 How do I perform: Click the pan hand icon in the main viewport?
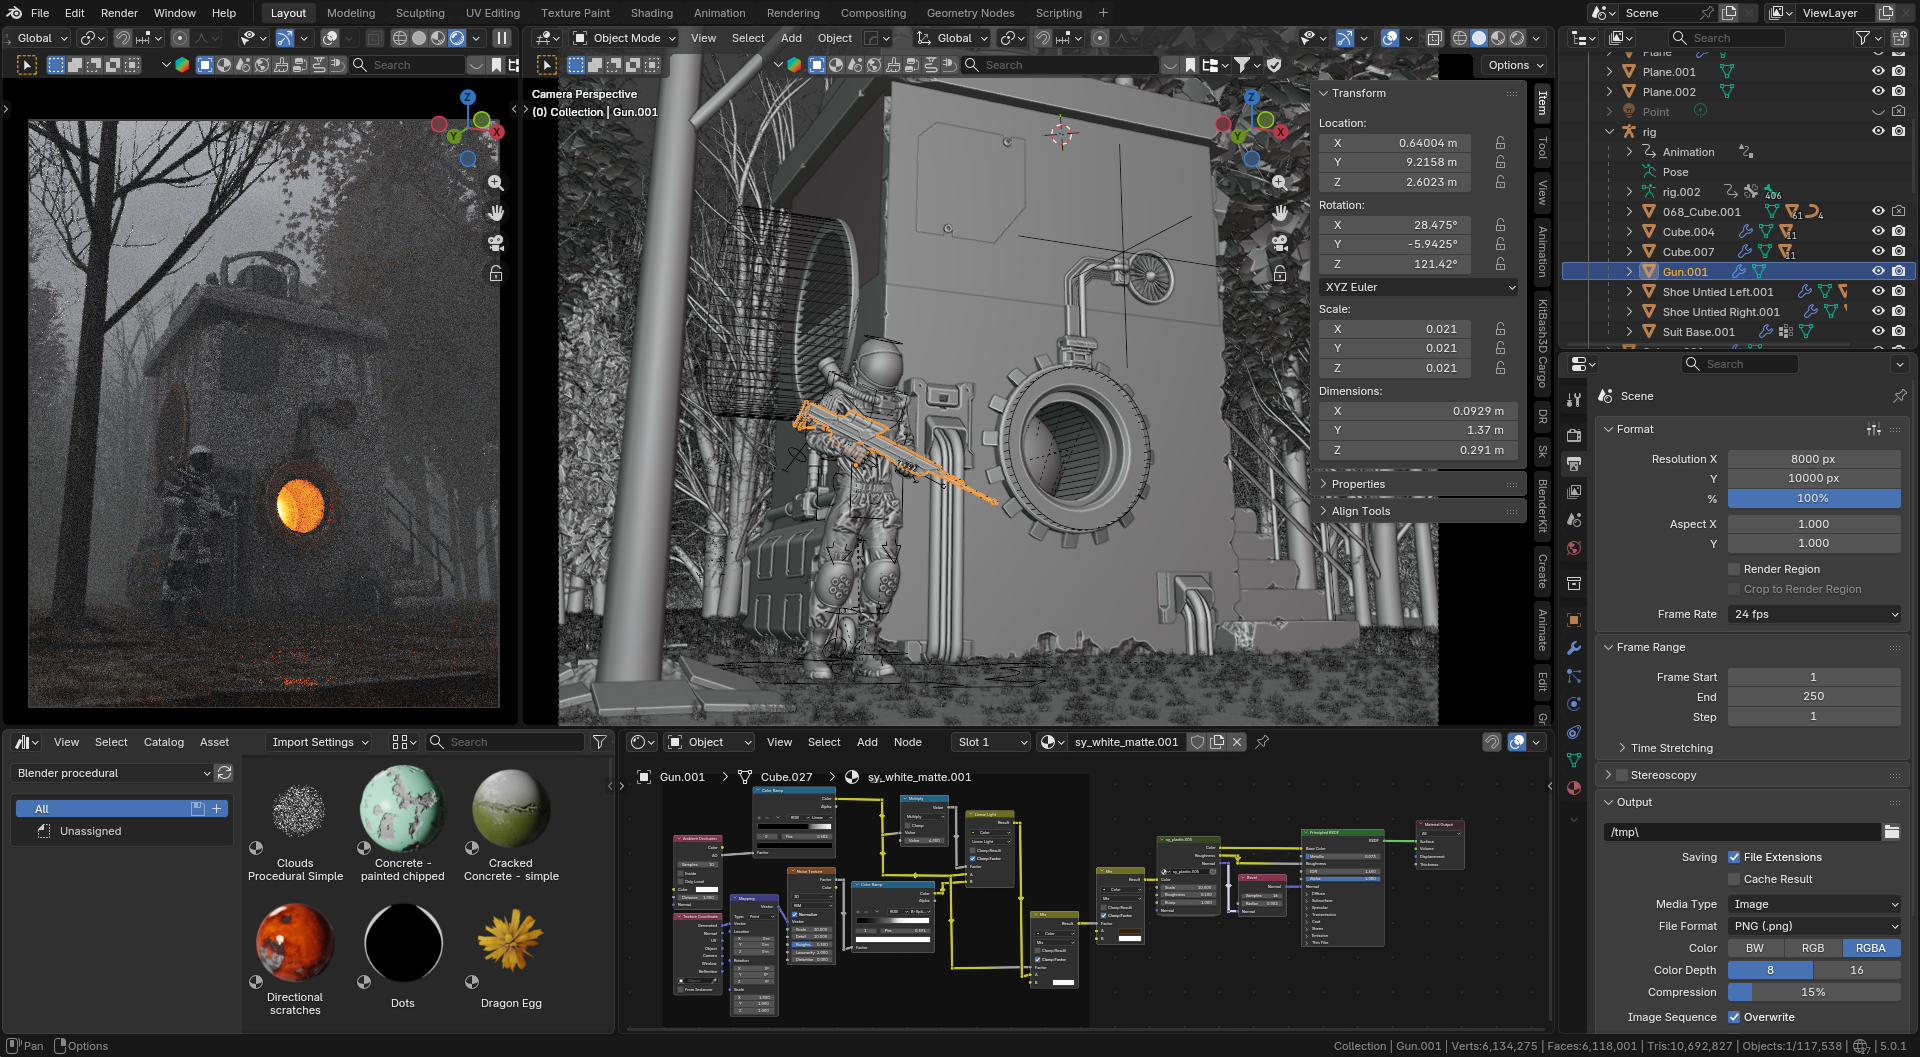point(1279,213)
